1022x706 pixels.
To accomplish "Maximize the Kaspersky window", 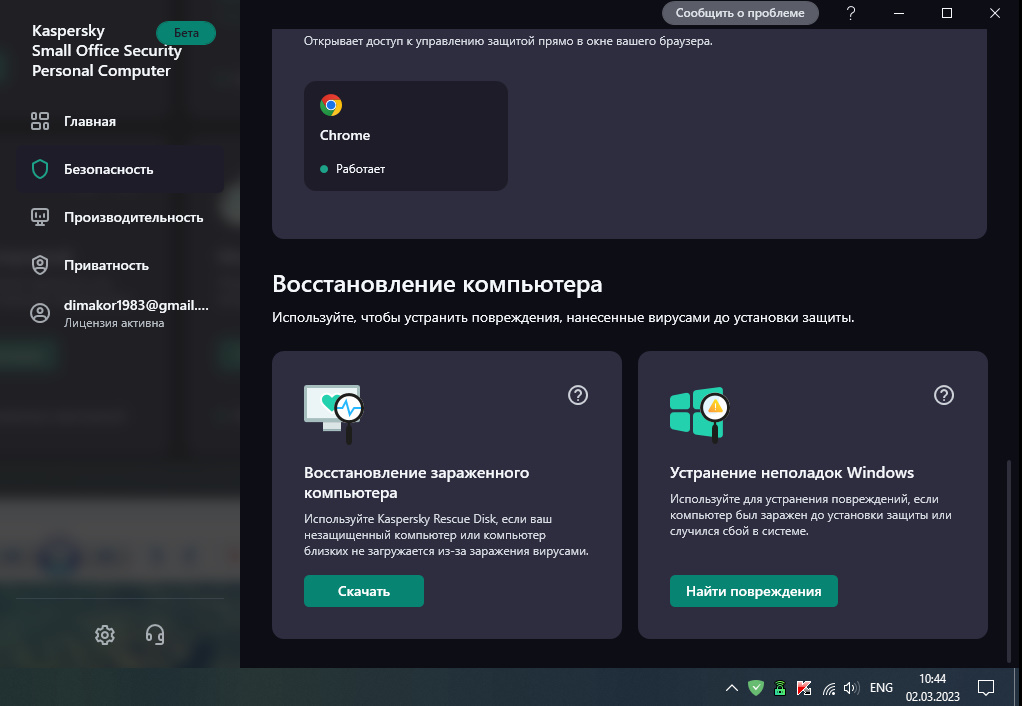I will 947,13.
